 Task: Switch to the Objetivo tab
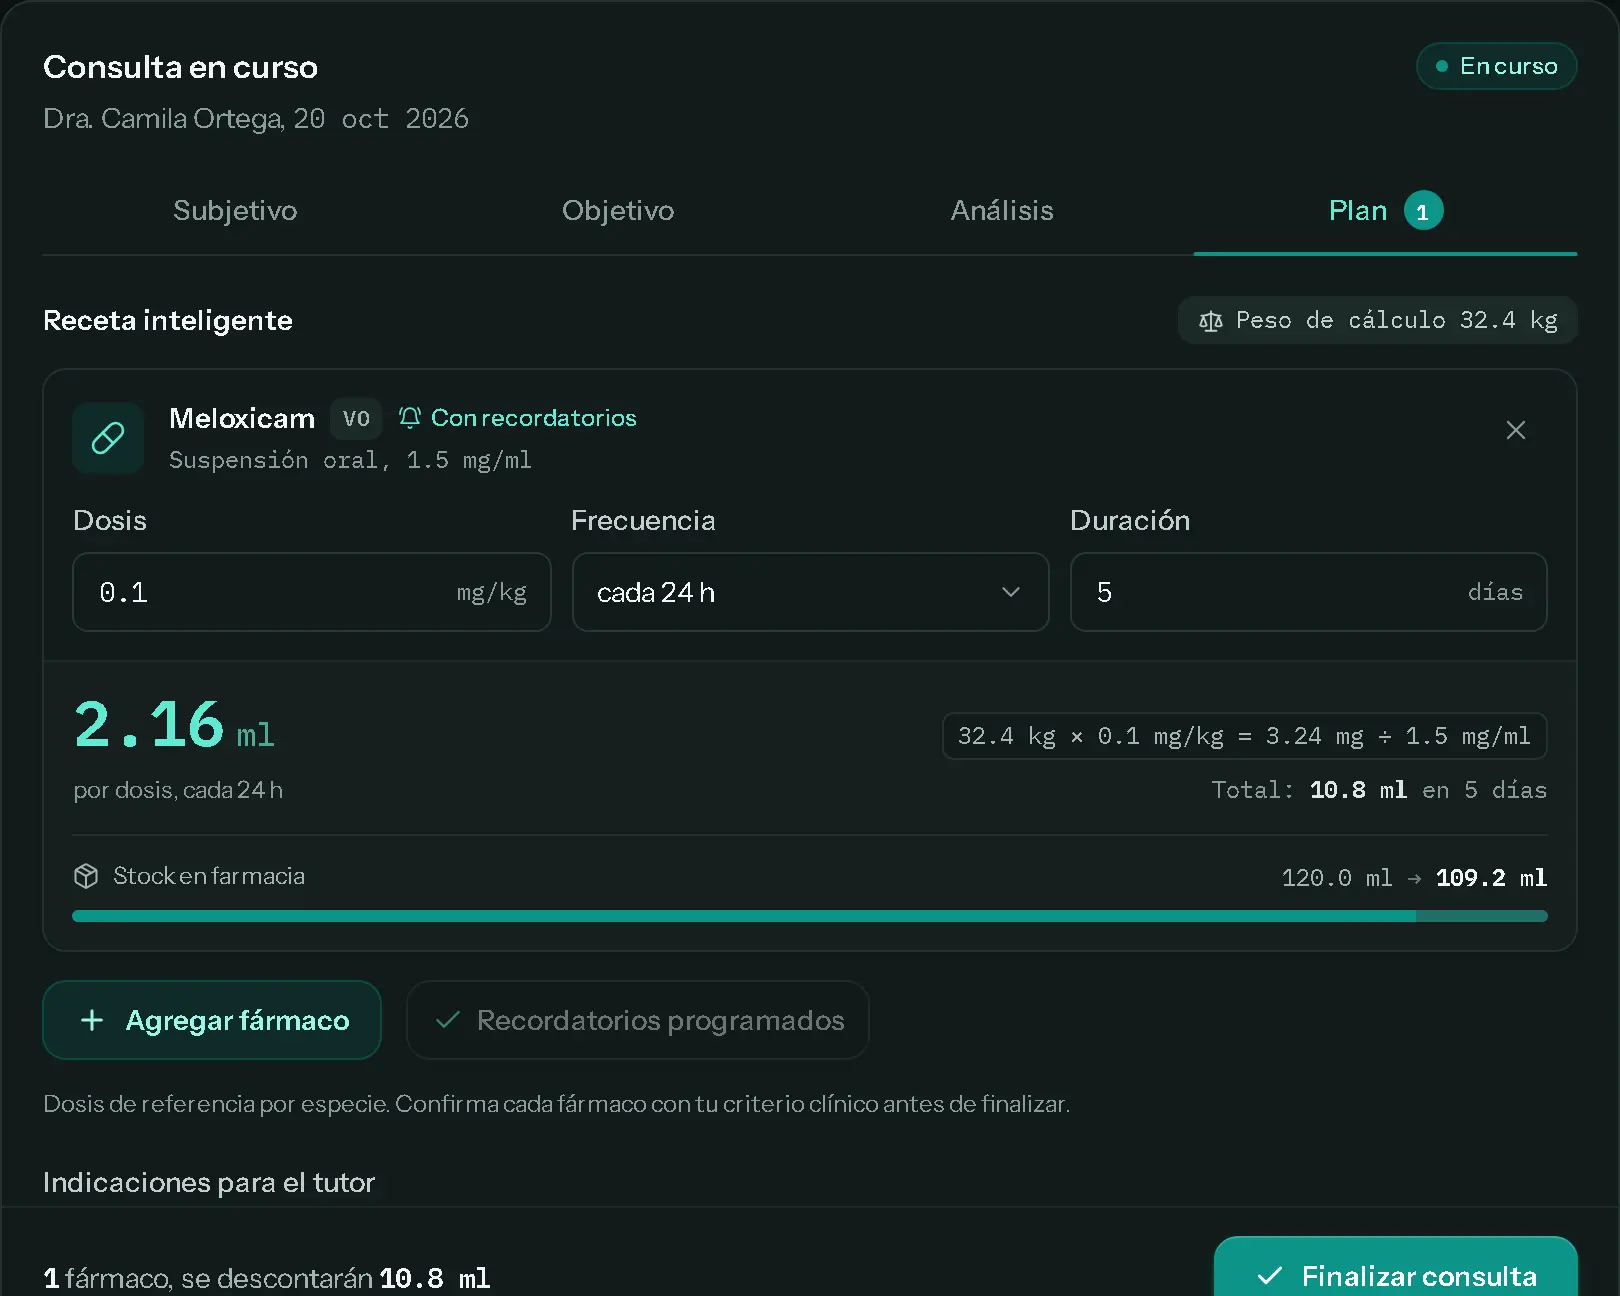tap(618, 210)
